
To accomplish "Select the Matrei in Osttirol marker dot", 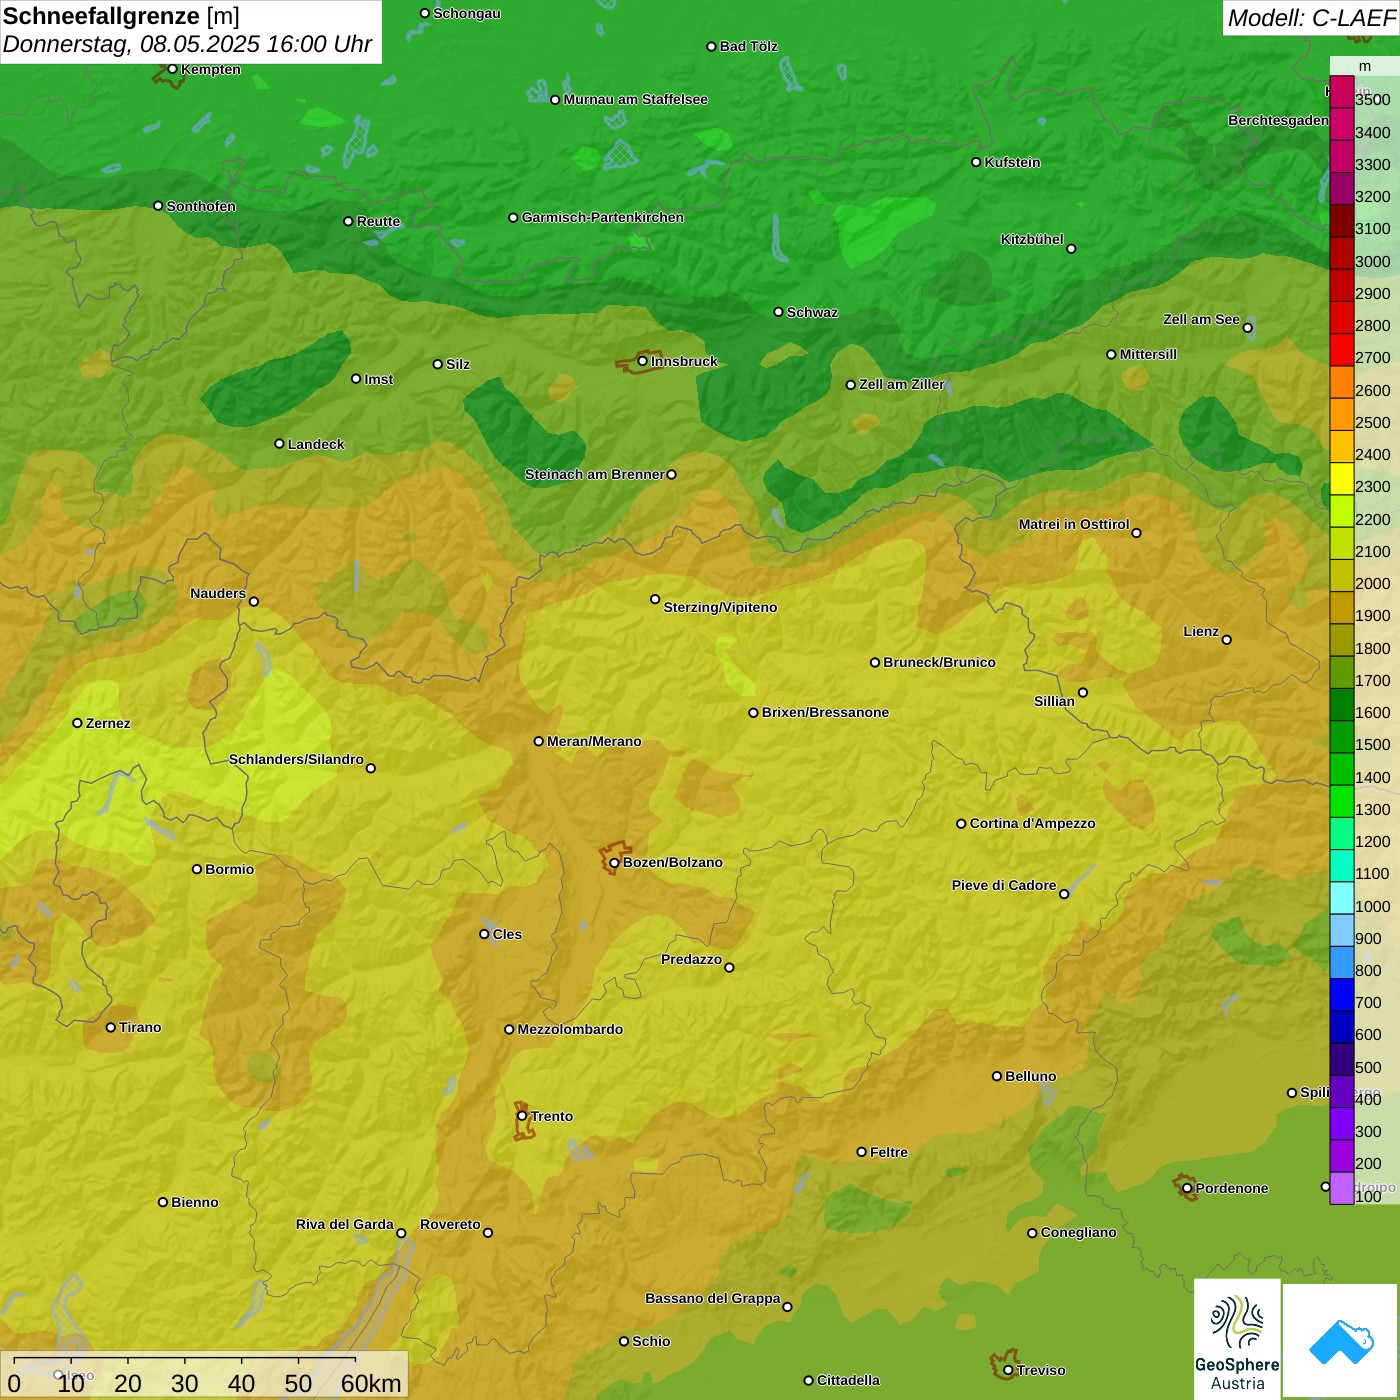I will pyautogui.click(x=1136, y=533).
